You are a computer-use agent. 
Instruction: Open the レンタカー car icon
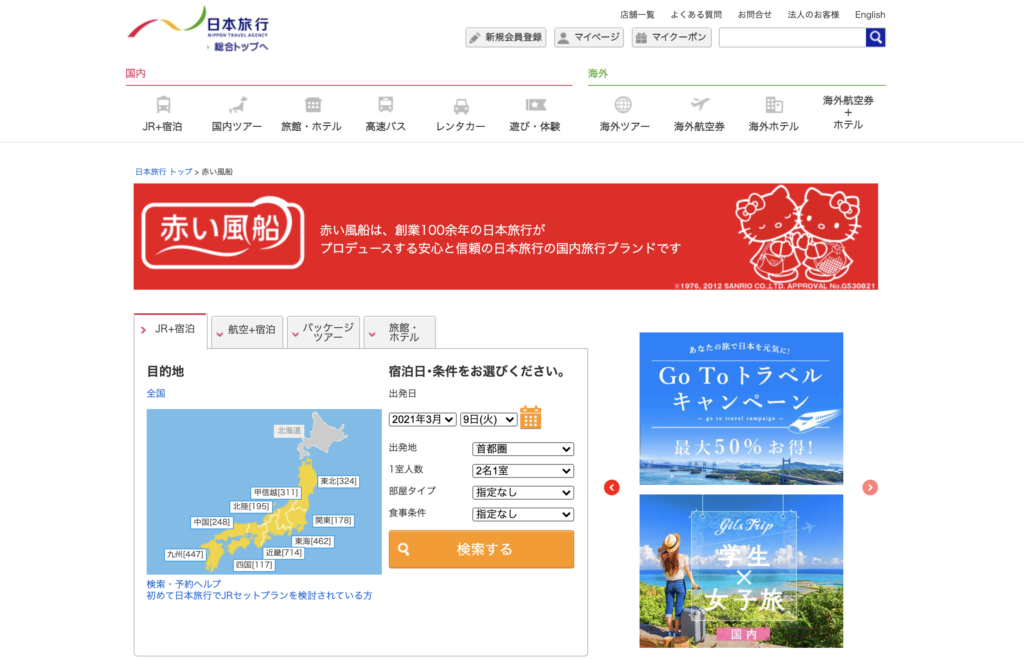tap(461, 106)
